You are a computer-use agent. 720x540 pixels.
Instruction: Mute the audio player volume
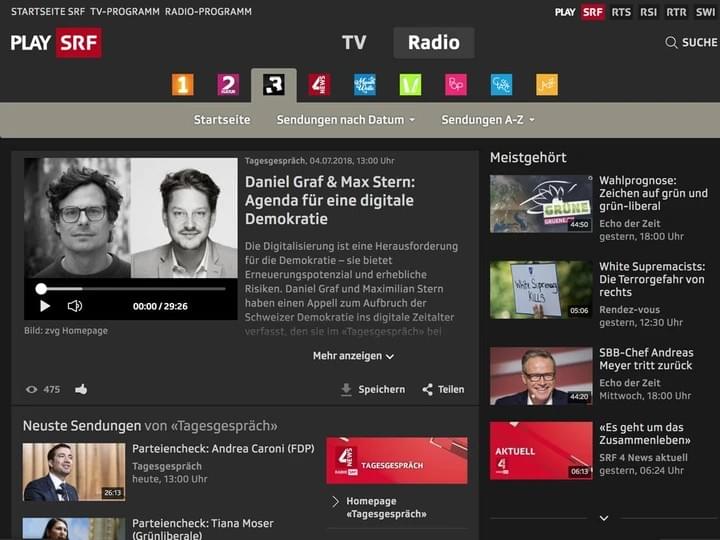[x=75, y=306]
